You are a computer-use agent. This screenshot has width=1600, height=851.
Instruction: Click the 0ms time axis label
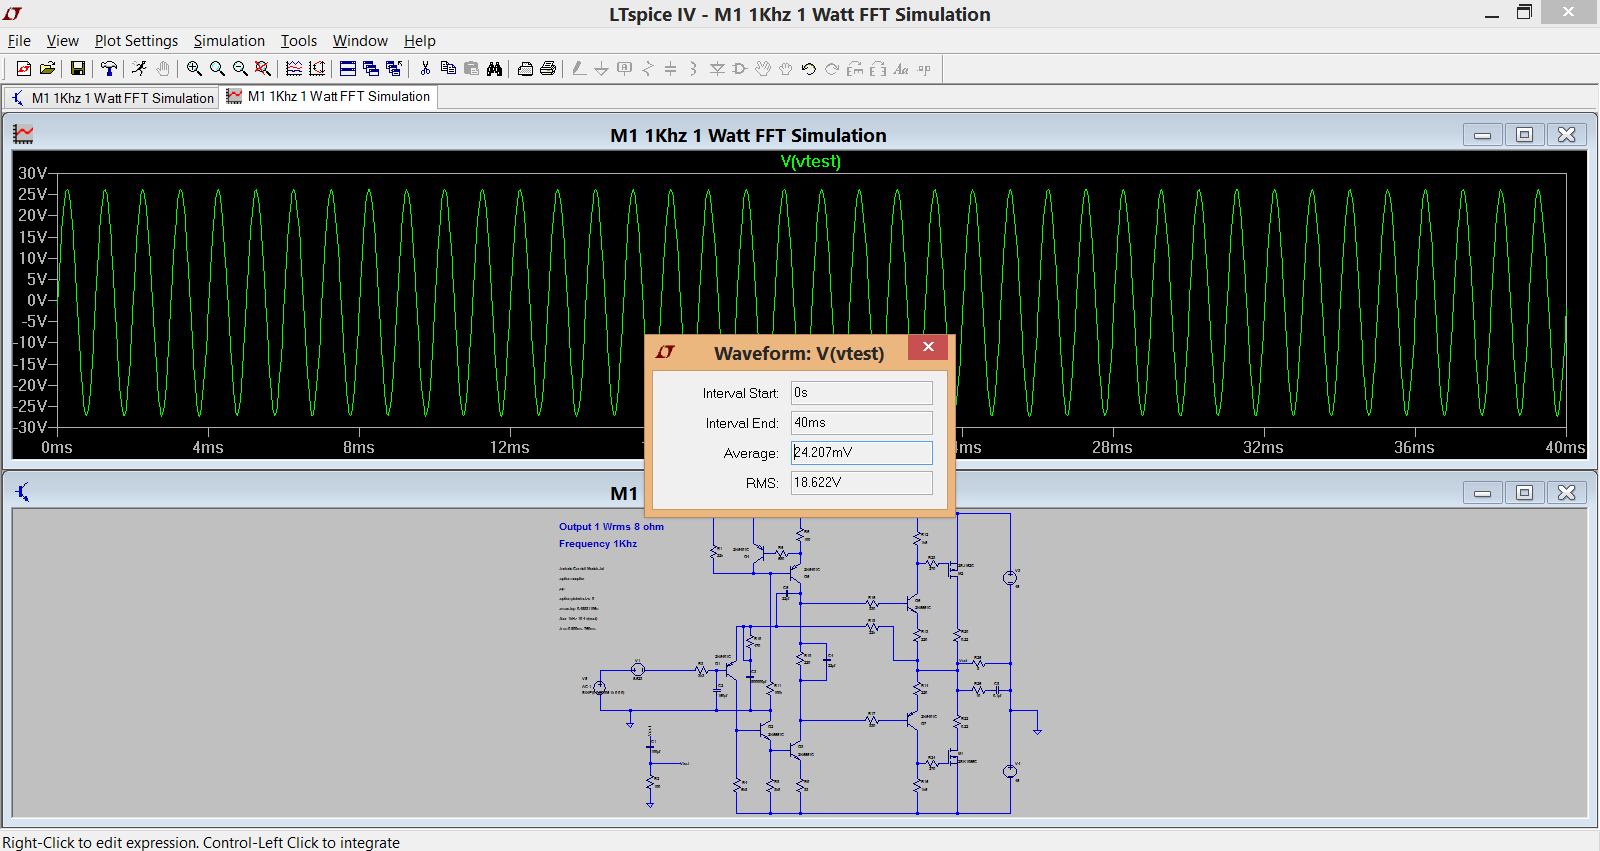57,448
